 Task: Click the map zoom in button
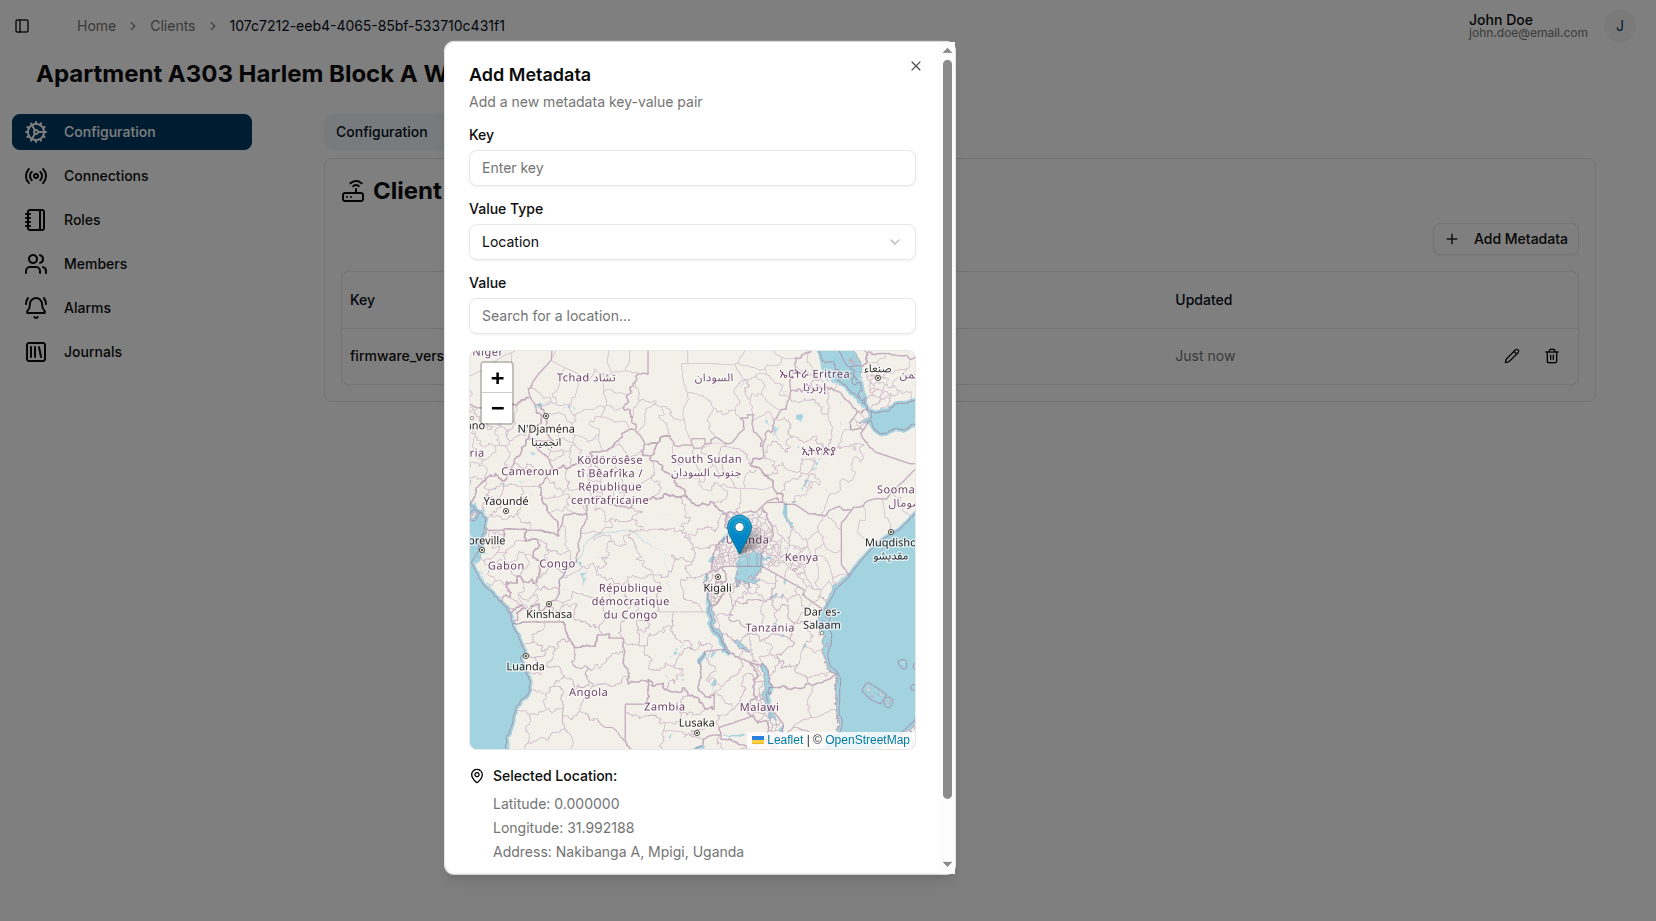tap(497, 378)
